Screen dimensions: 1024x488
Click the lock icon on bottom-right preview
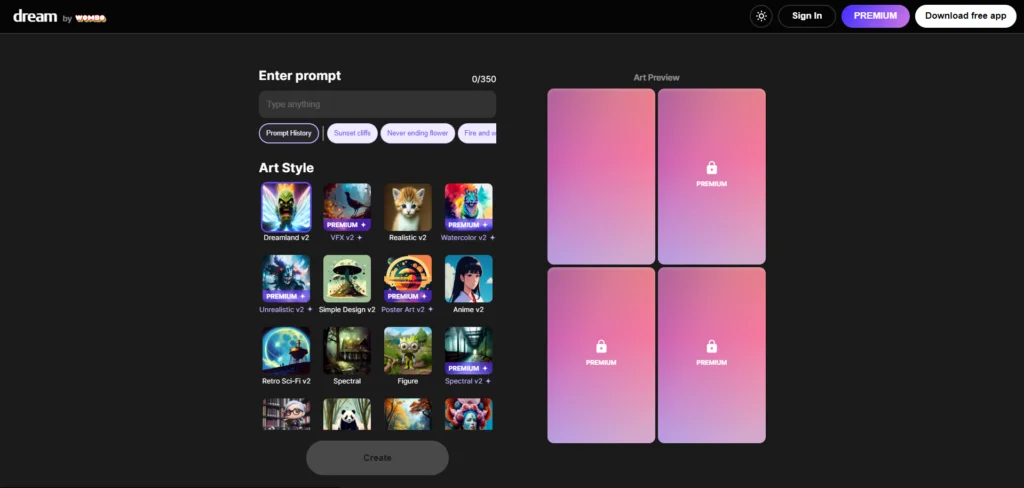[712, 346]
